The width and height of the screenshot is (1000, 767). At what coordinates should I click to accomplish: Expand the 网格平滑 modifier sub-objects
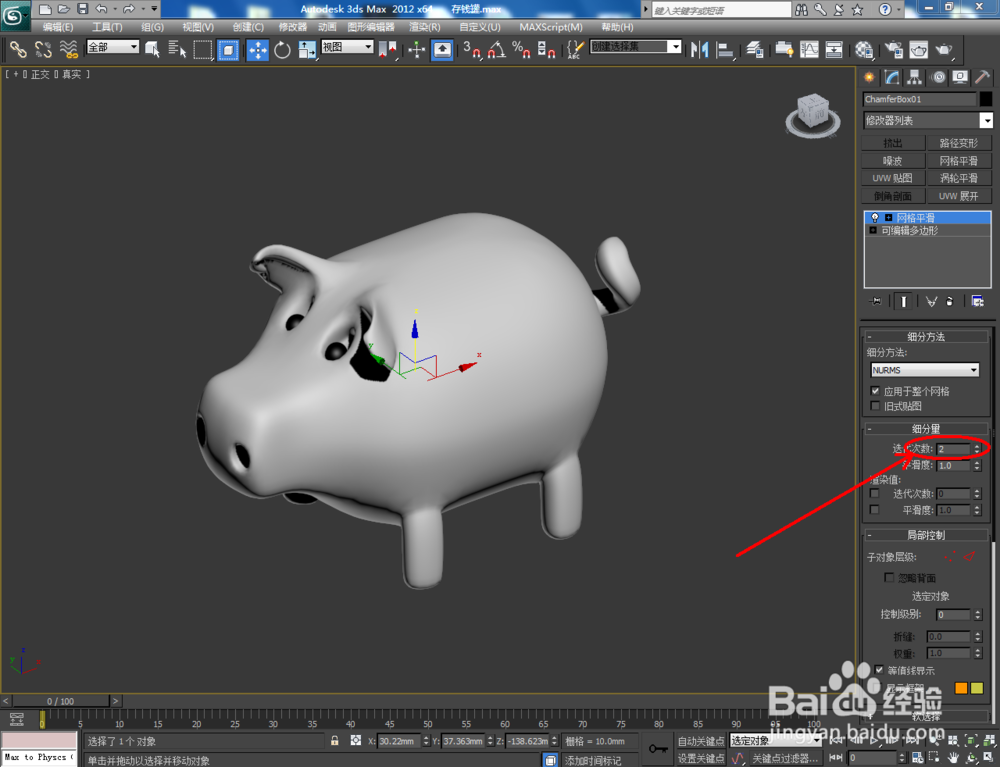point(888,218)
